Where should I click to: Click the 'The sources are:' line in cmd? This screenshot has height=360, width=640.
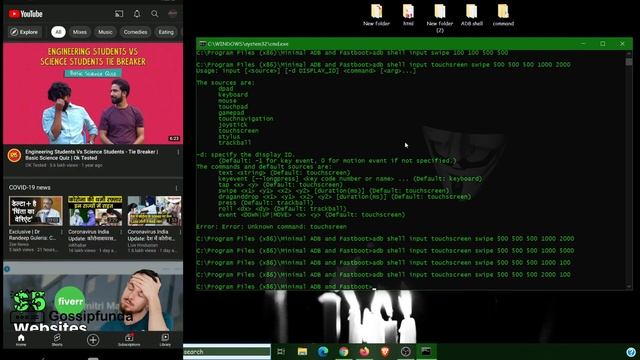coord(225,82)
